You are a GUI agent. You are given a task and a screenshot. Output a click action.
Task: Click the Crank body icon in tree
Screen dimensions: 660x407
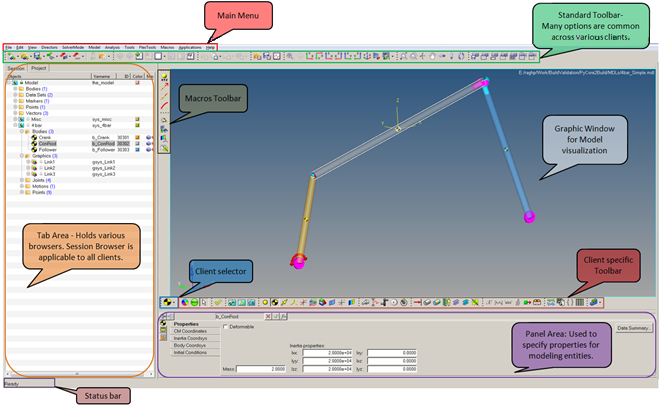(35, 138)
